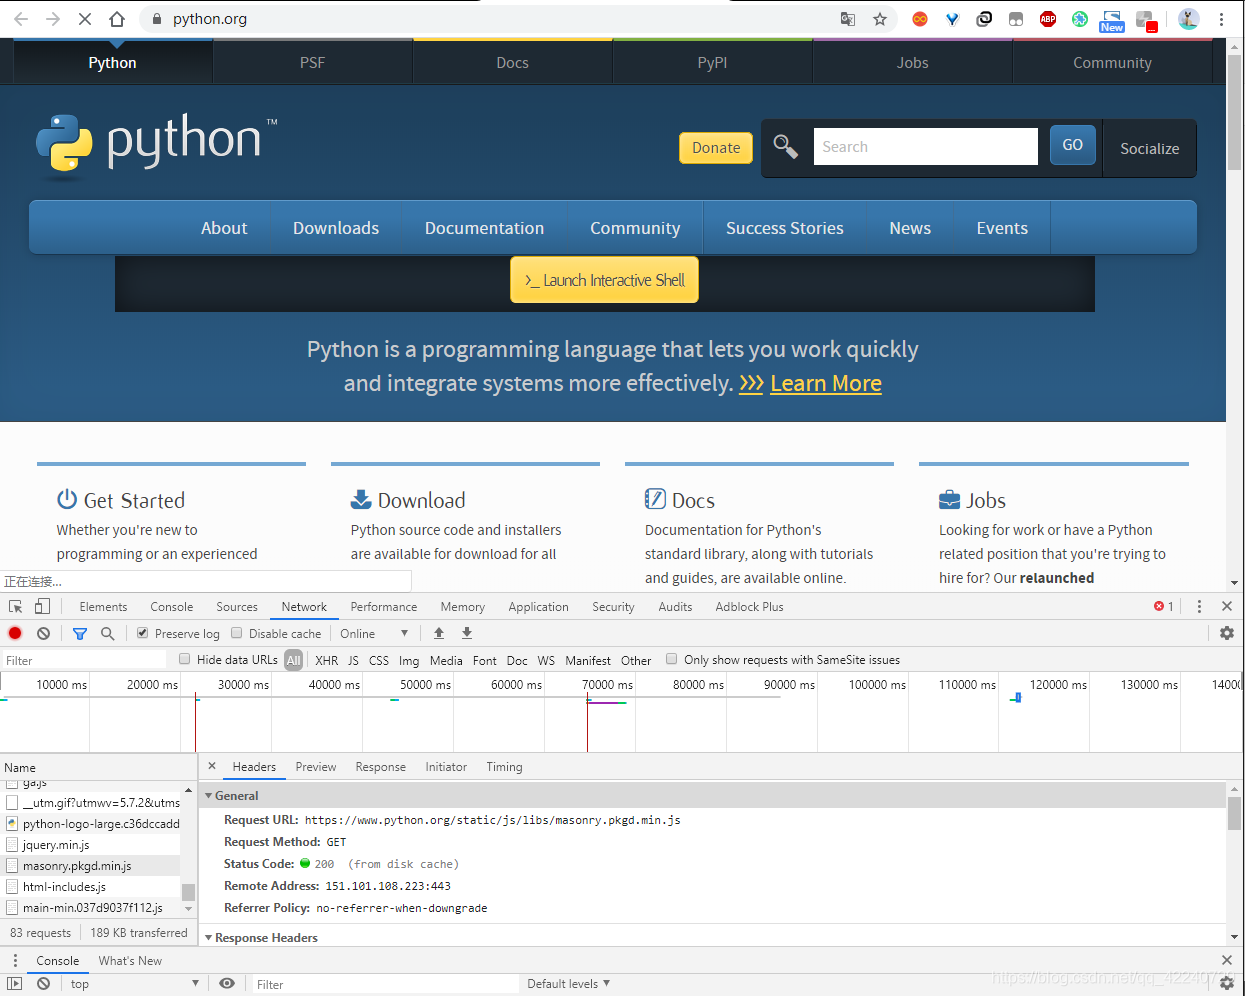Viewport: 1245px width, 996px height.
Task: Click the console Filter input
Action: [386, 984]
